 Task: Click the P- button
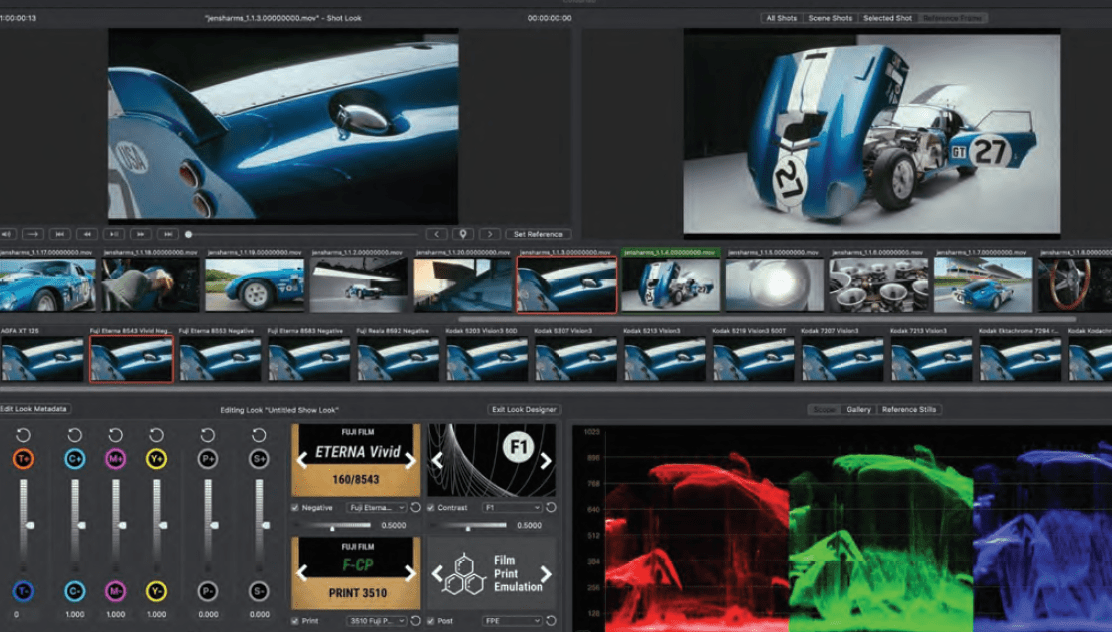point(208,591)
